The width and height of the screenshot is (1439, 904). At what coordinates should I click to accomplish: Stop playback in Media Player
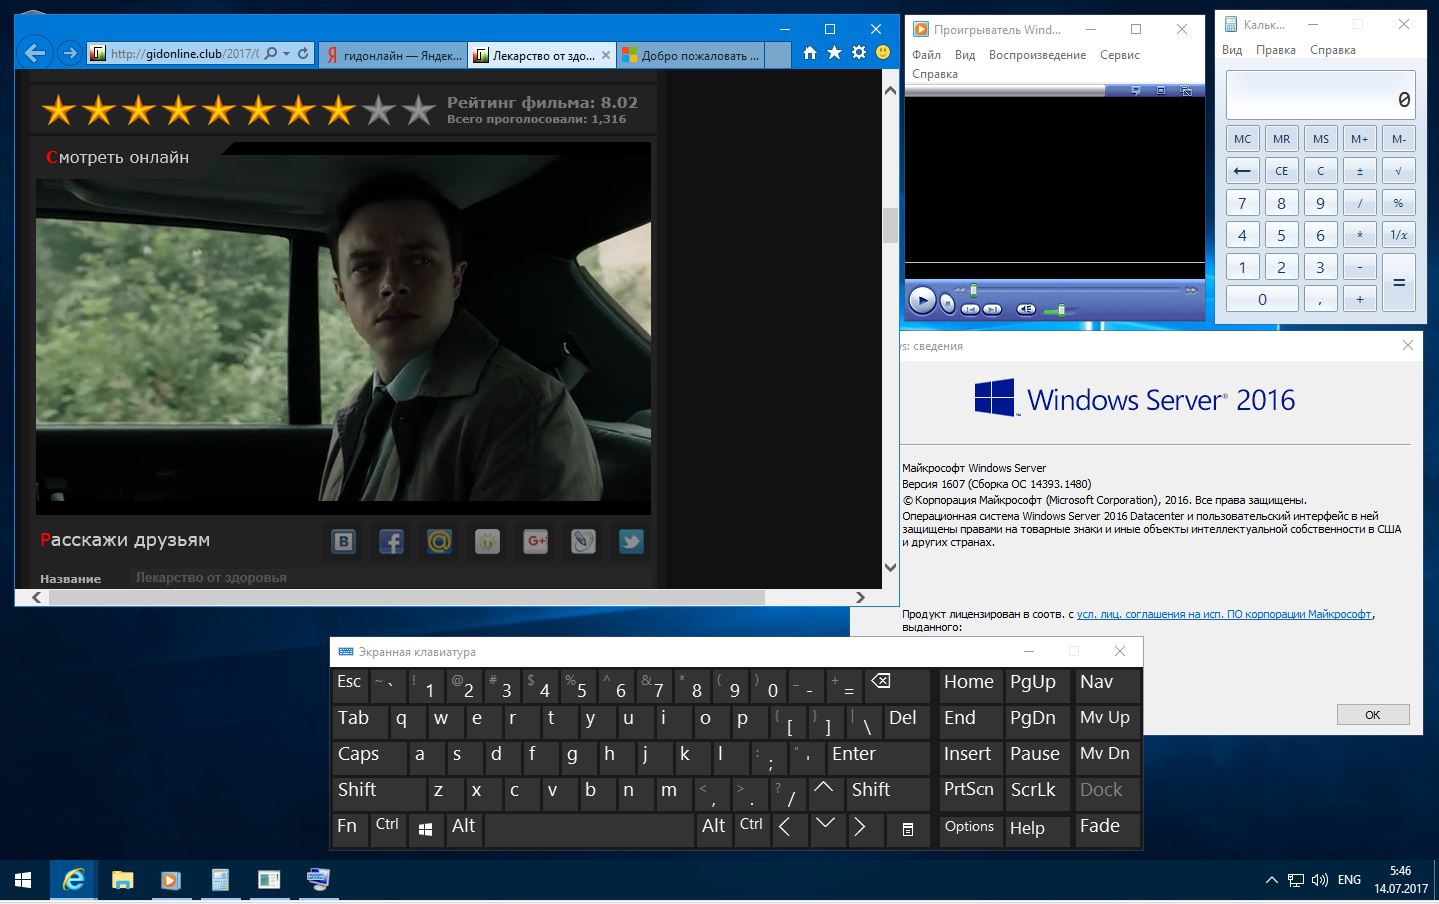pyautogui.click(x=948, y=303)
